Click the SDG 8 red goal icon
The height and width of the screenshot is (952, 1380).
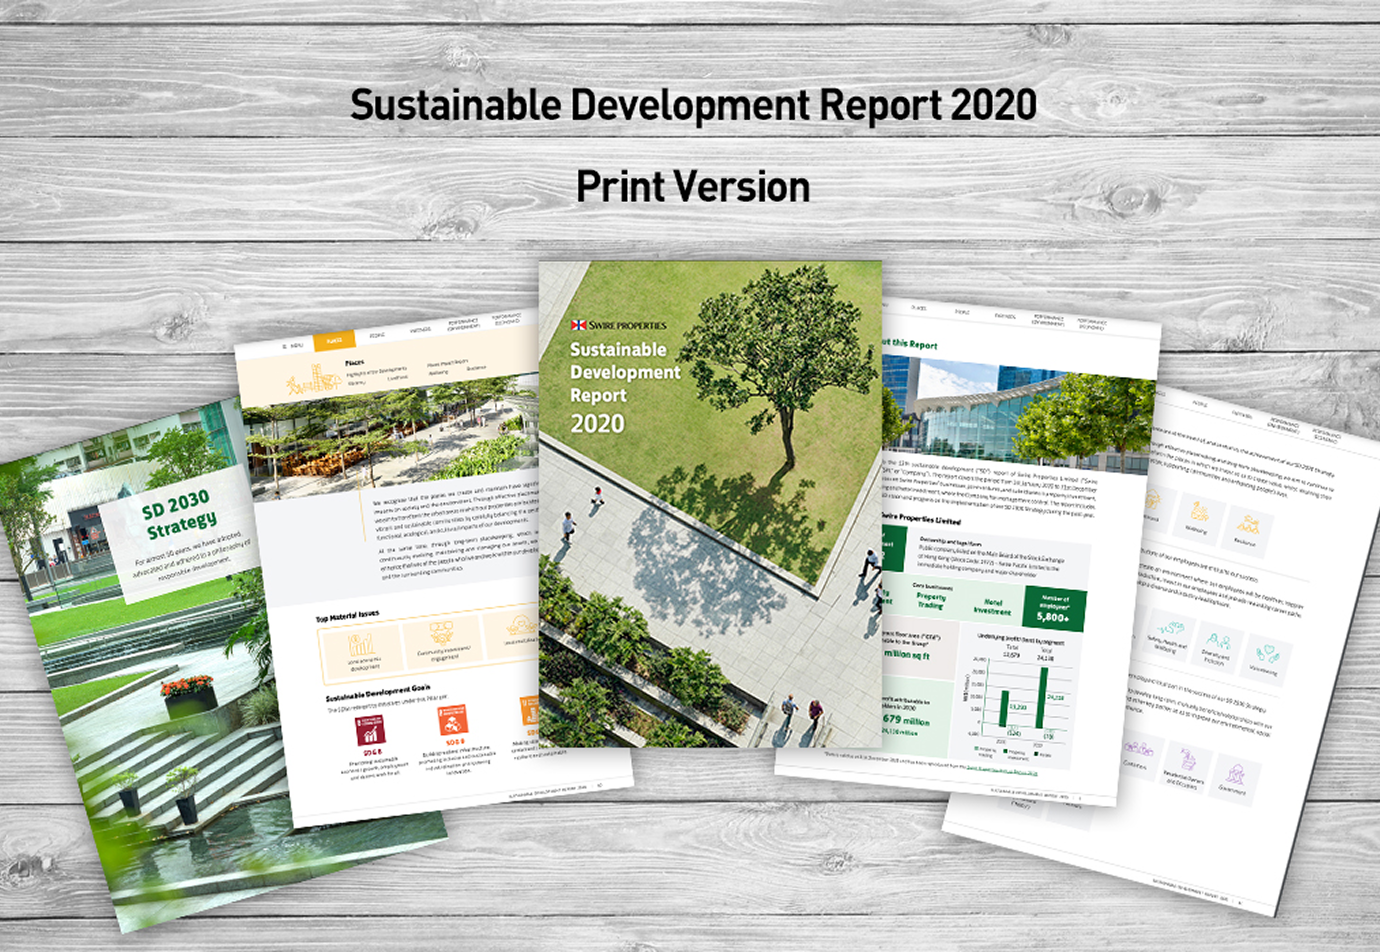[370, 730]
